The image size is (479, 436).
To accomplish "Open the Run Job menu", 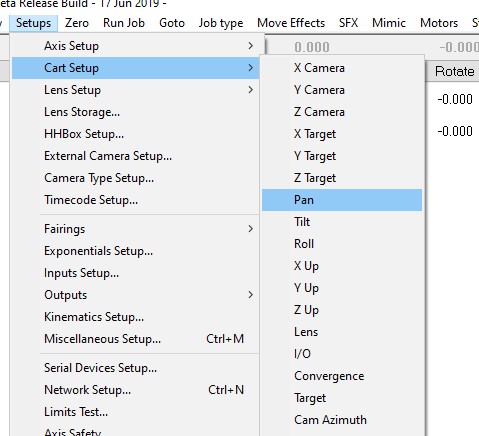I will tap(124, 23).
